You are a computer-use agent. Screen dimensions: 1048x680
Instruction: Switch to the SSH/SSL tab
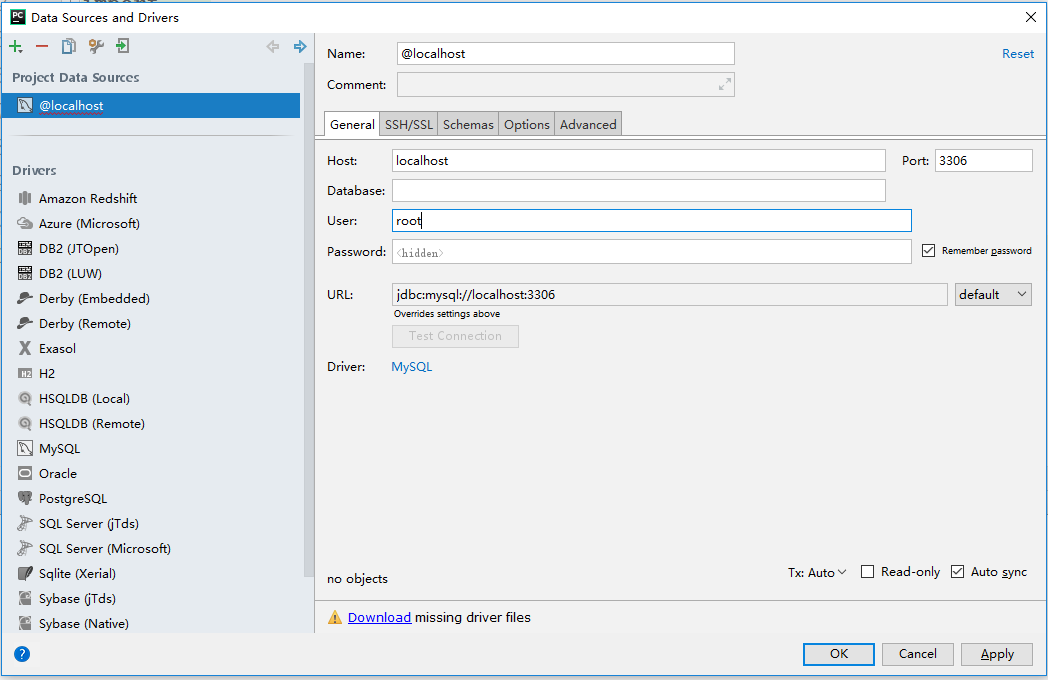(x=408, y=124)
